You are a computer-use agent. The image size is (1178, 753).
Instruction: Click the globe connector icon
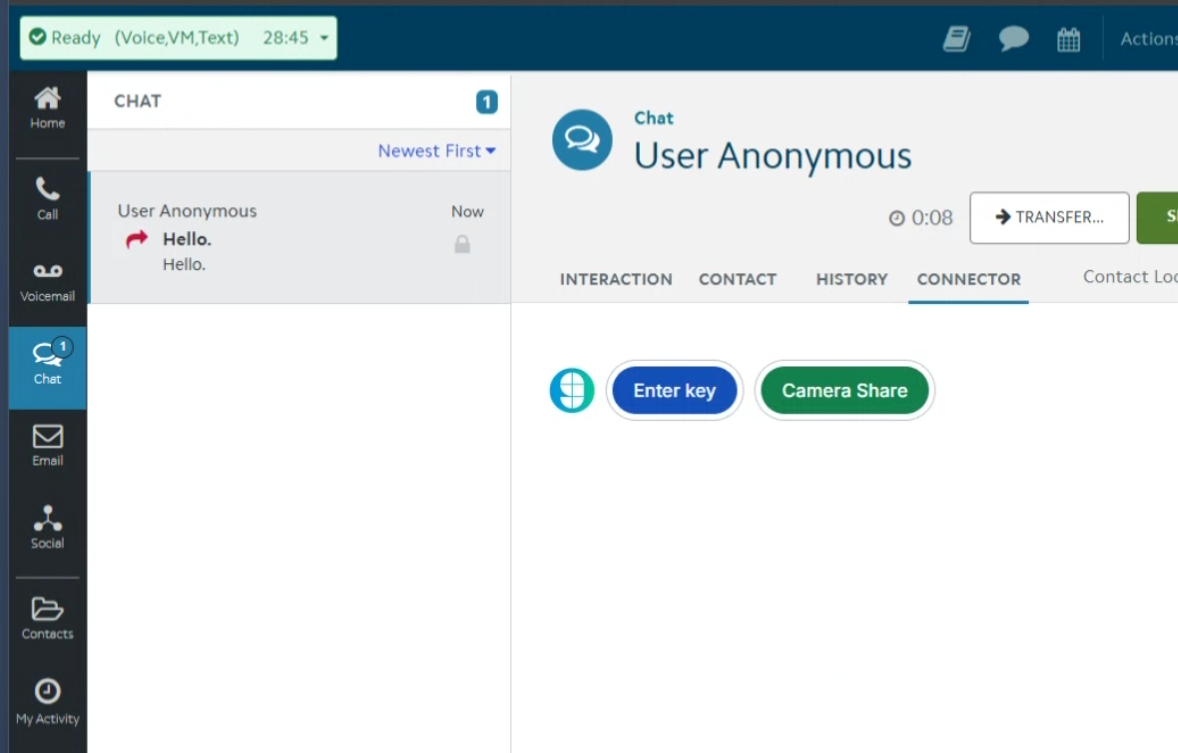click(x=572, y=390)
